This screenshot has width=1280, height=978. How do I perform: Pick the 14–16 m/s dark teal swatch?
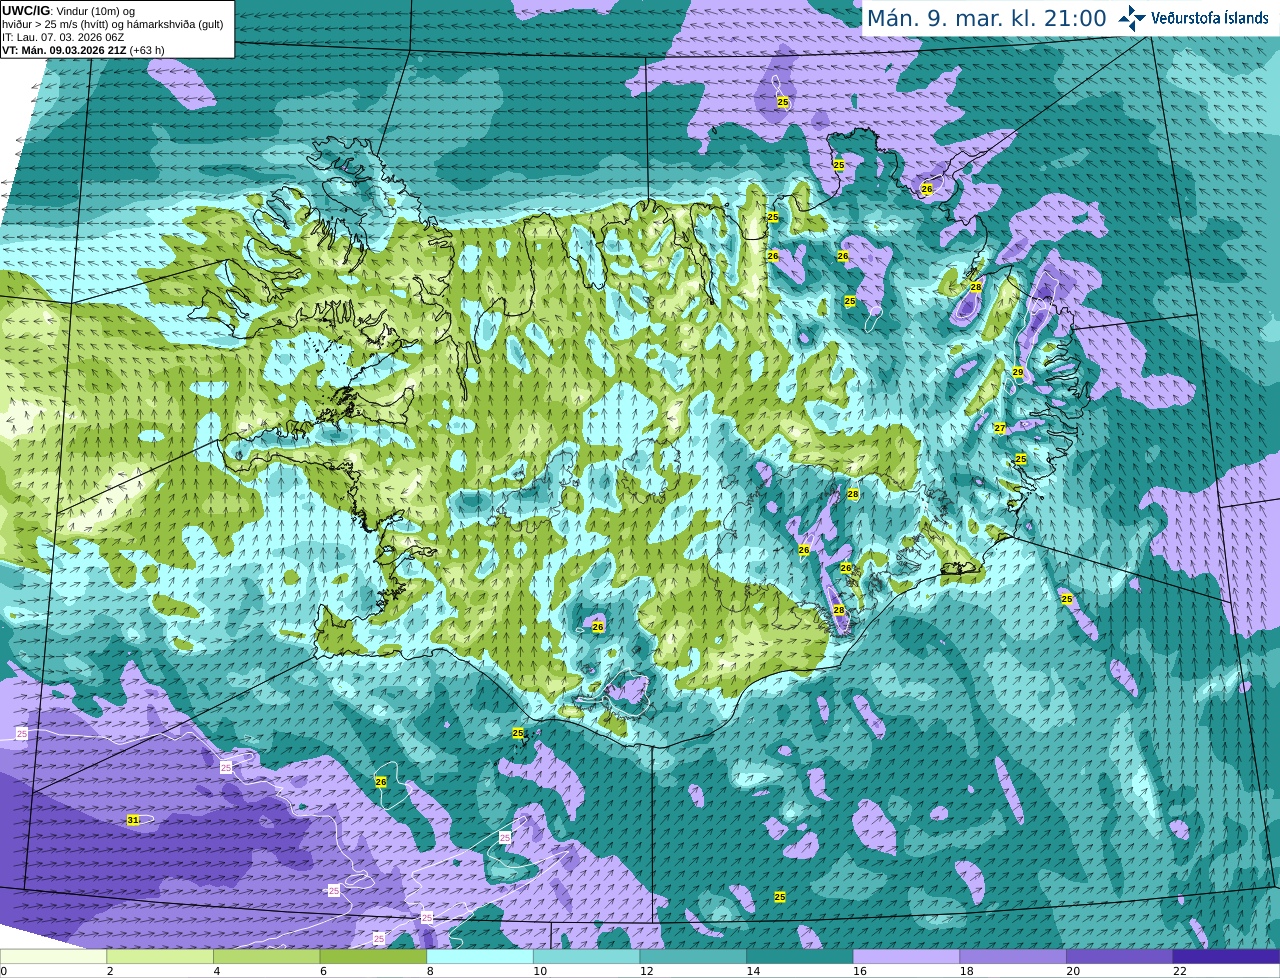[800, 956]
